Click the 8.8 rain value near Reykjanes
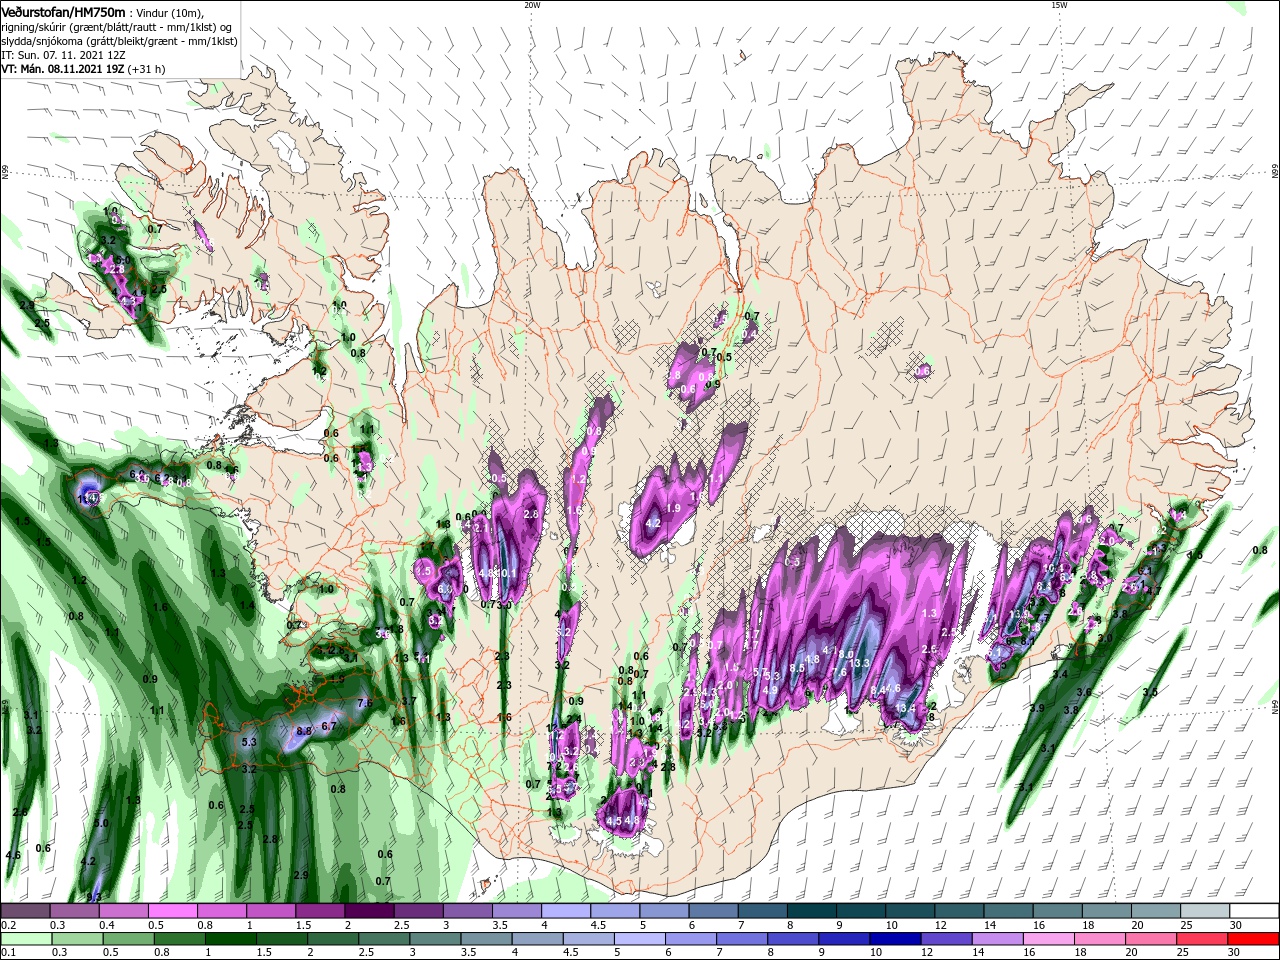Screen dimensions: 1280x960 [305, 731]
